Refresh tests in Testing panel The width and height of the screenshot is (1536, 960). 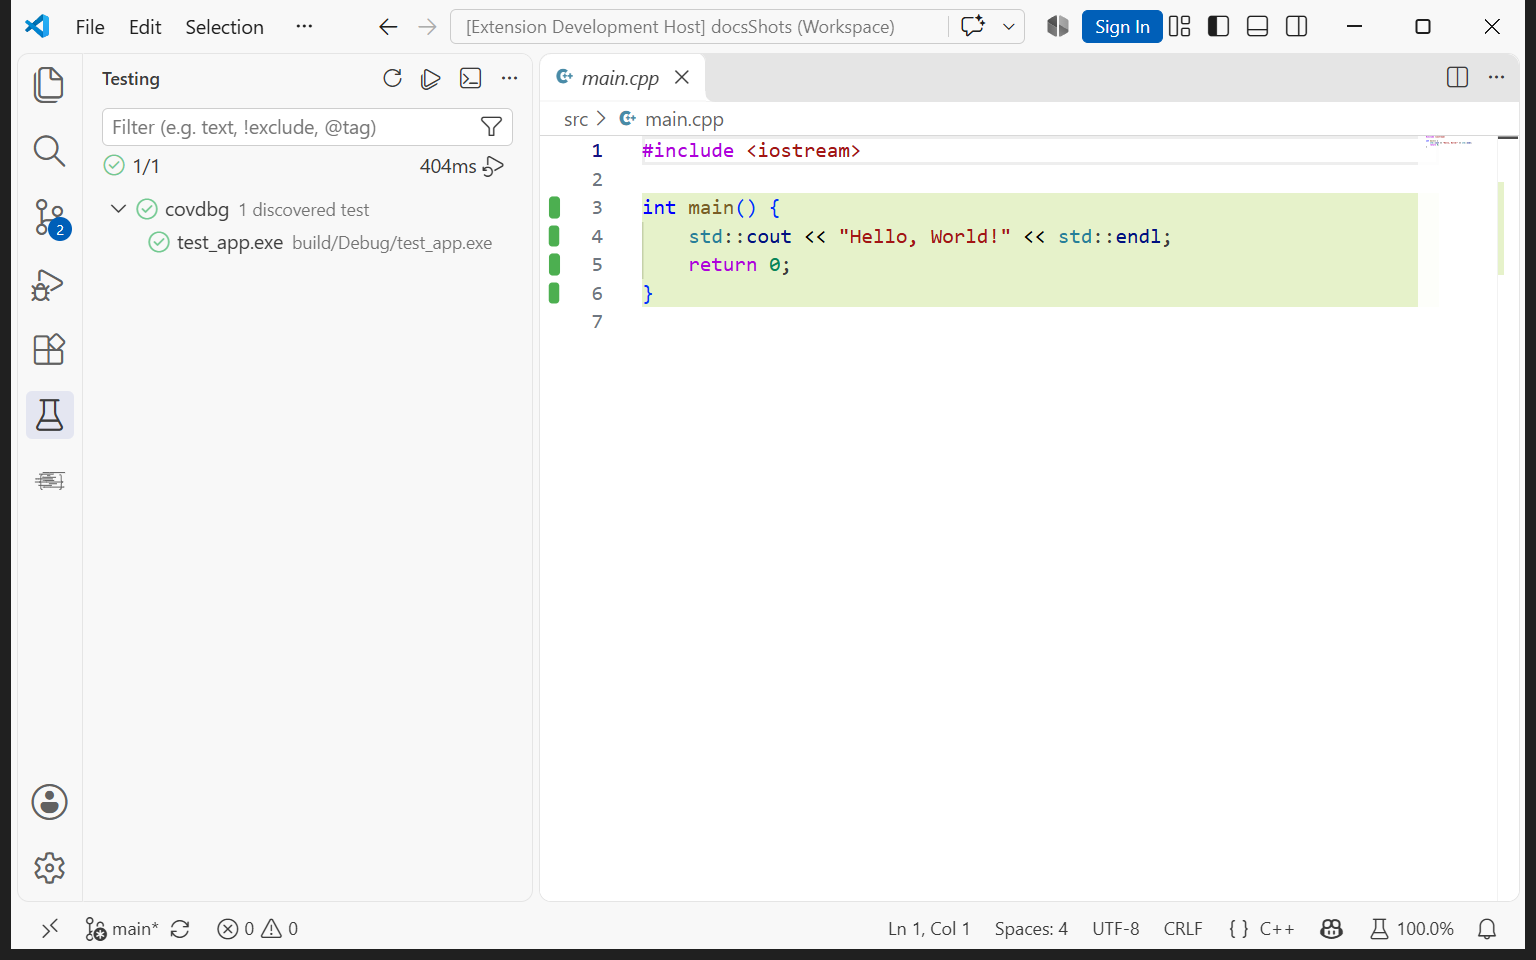tap(392, 78)
